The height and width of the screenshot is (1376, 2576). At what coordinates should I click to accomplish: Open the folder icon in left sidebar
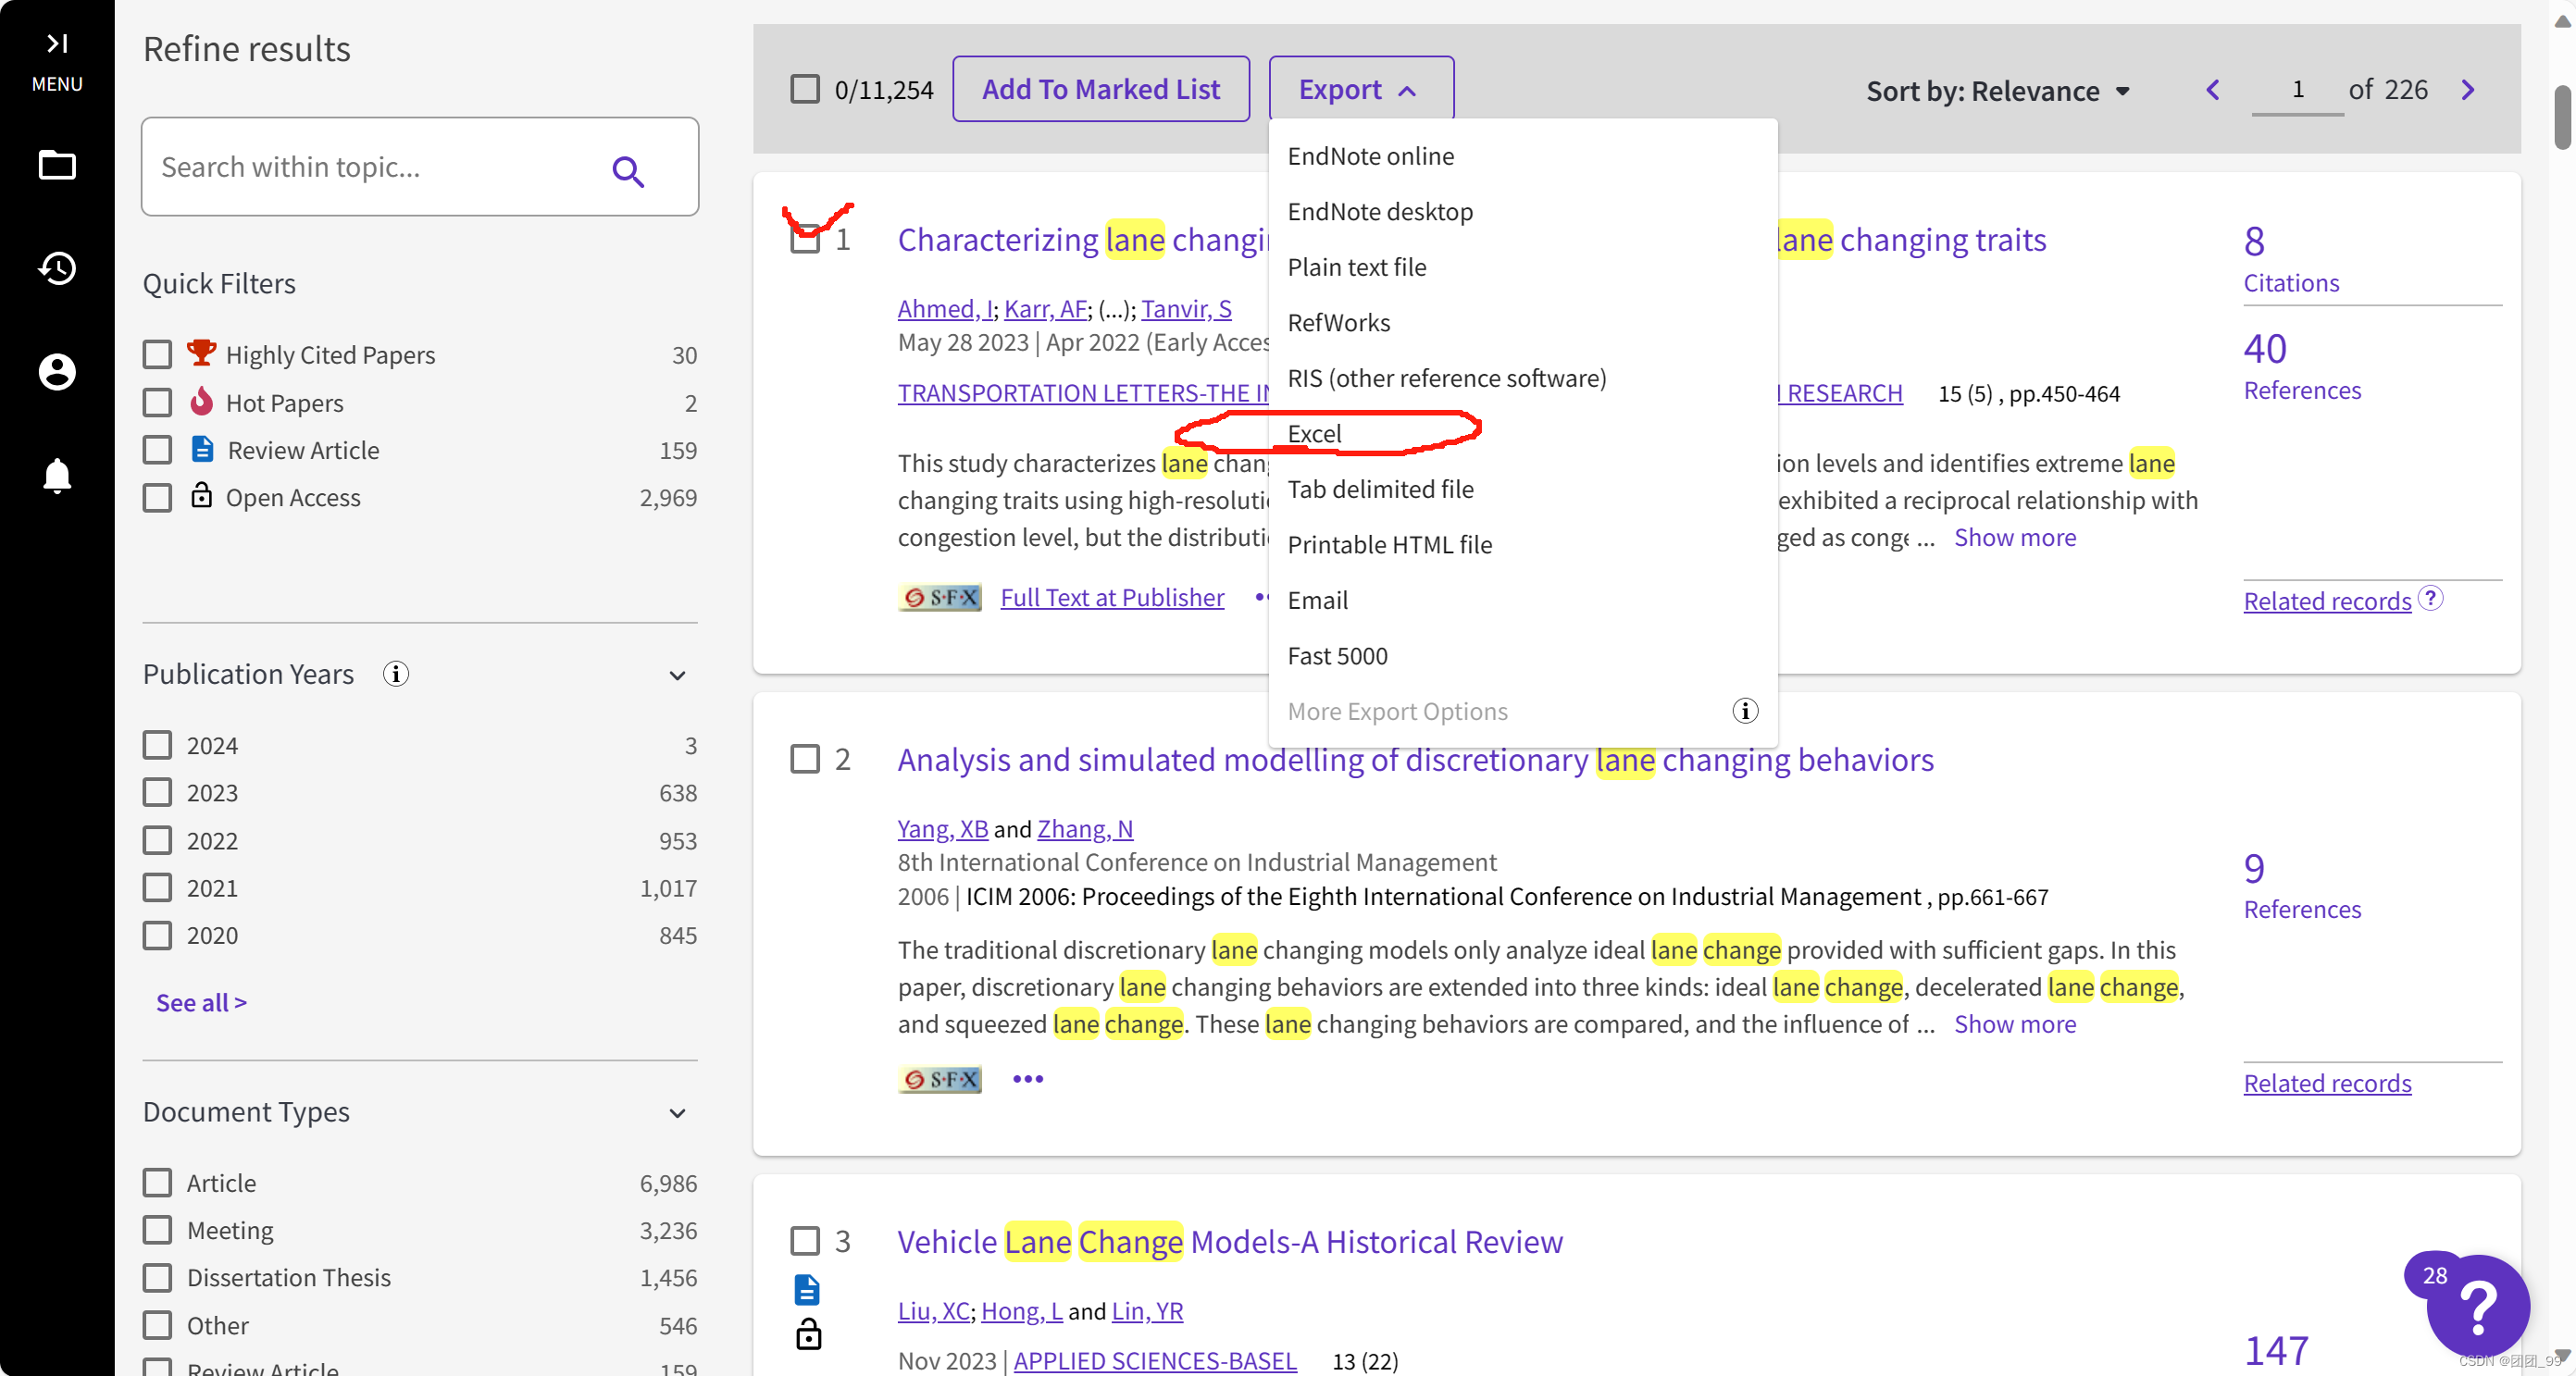click(57, 164)
